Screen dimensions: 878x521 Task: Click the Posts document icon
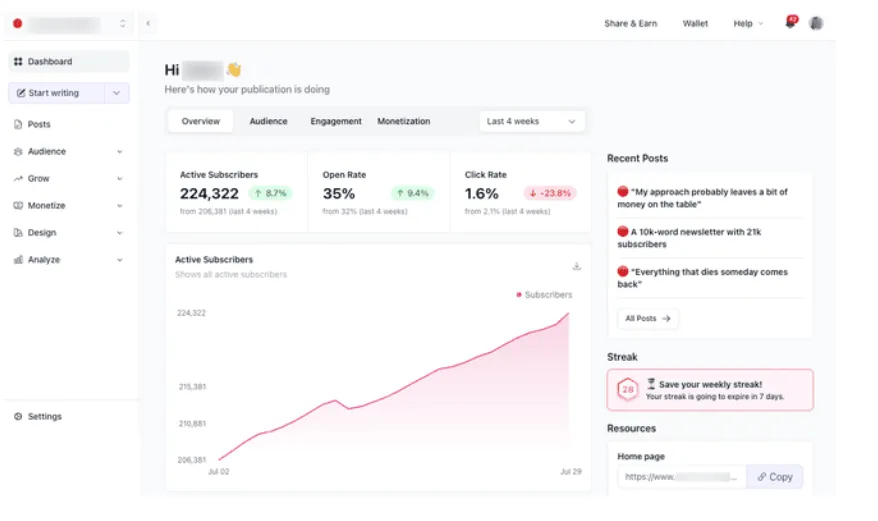click(18, 124)
